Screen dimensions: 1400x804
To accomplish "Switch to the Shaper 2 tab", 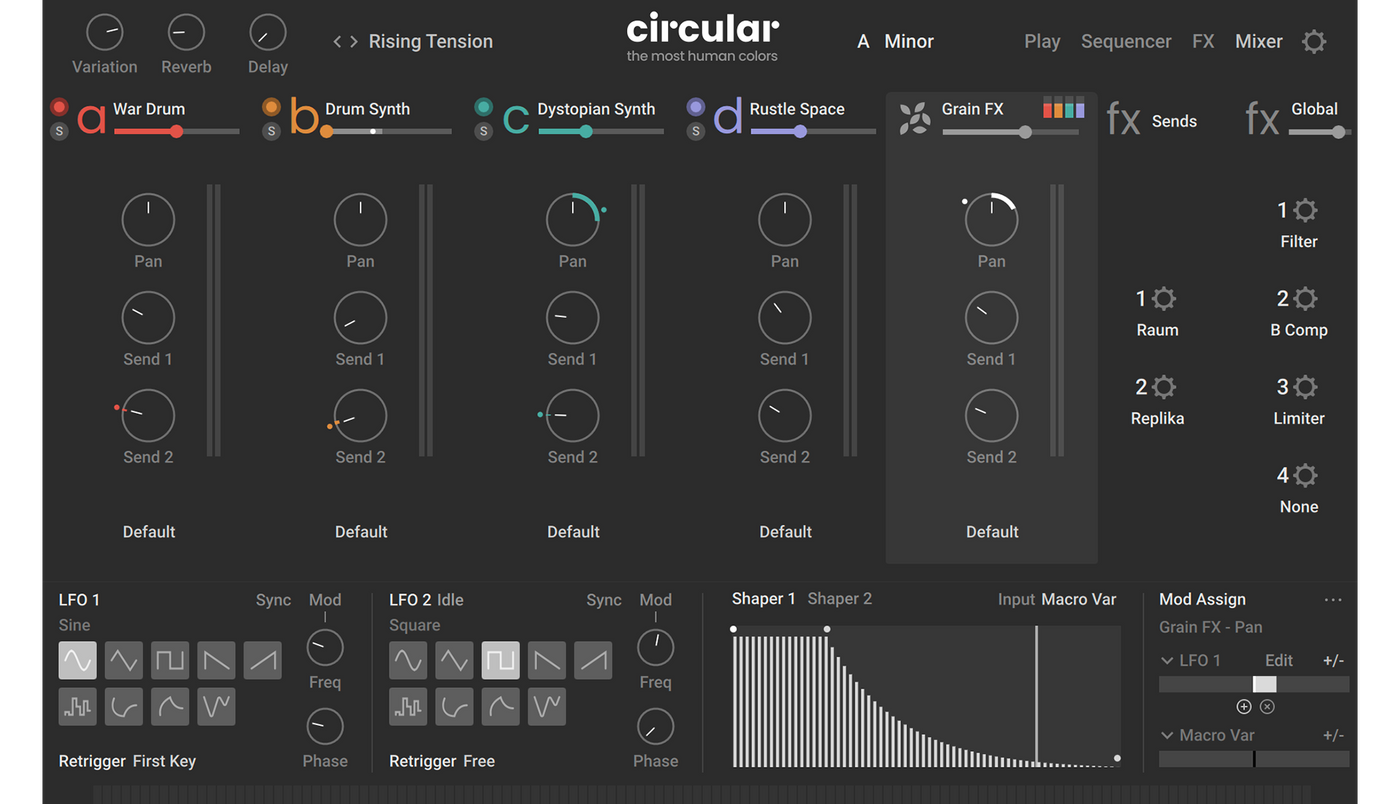I will tap(840, 599).
